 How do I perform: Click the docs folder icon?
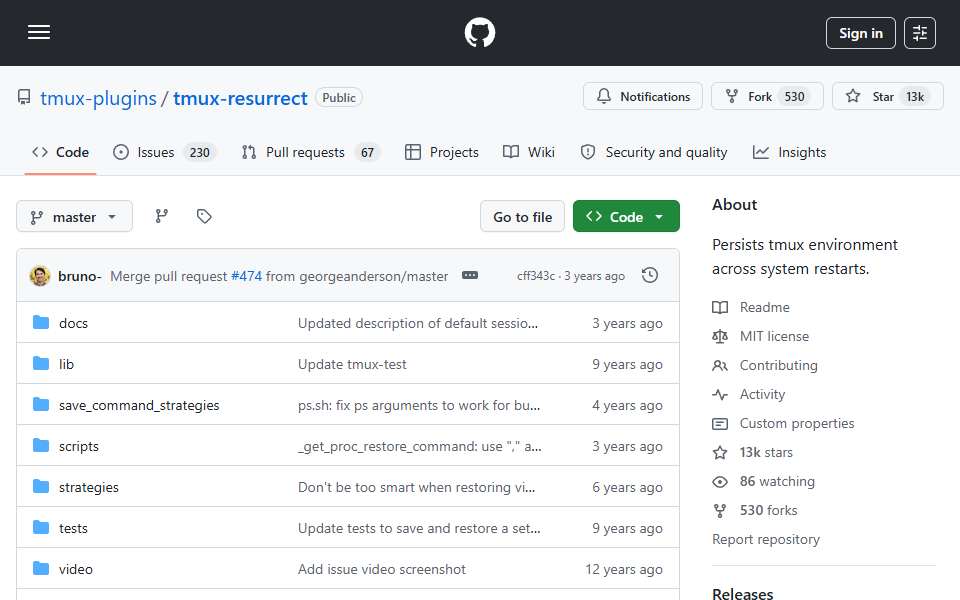(41, 323)
